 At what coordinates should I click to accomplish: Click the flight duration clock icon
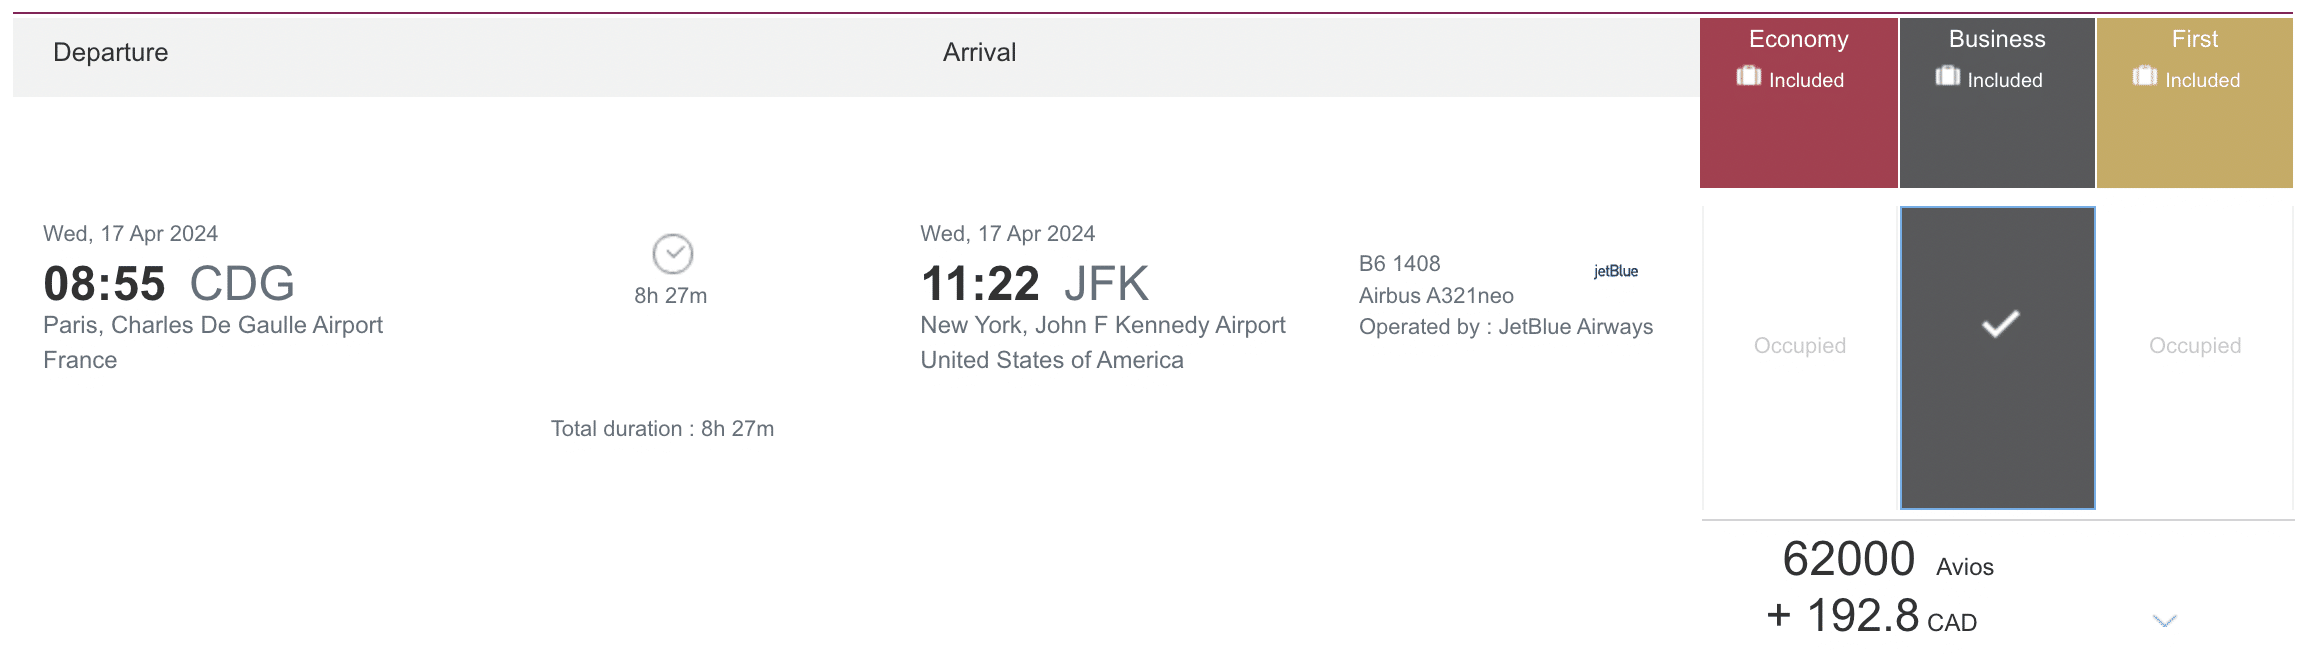pos(672,254)
